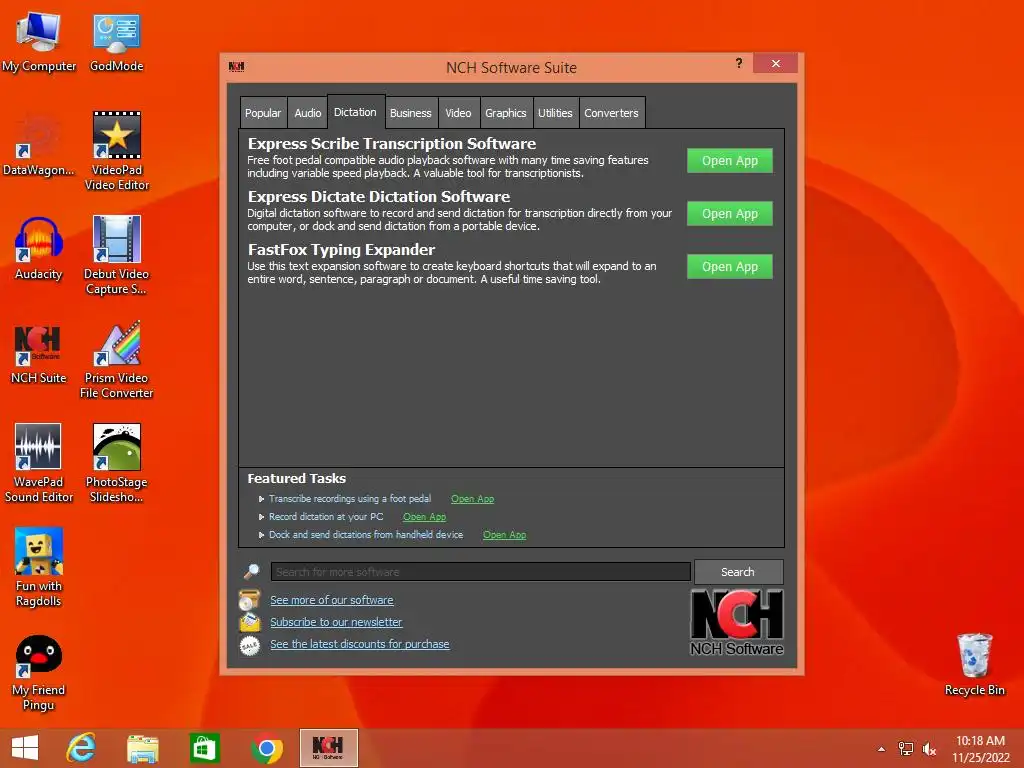Close the NCH Software Suite window

[x=775, y=63]
